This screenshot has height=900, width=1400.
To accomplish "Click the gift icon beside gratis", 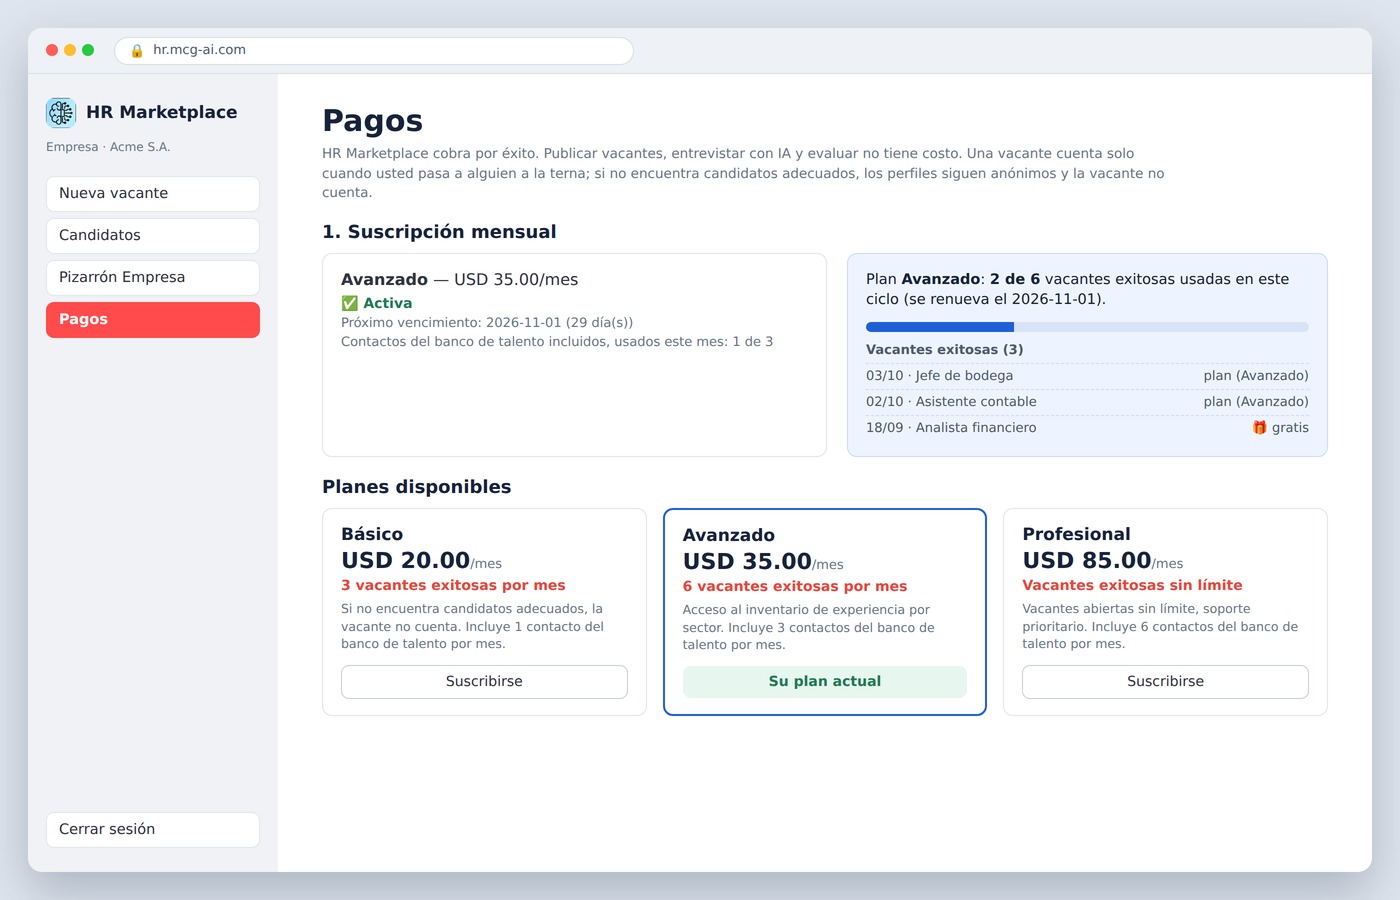I will click(x=1259, y=427).
